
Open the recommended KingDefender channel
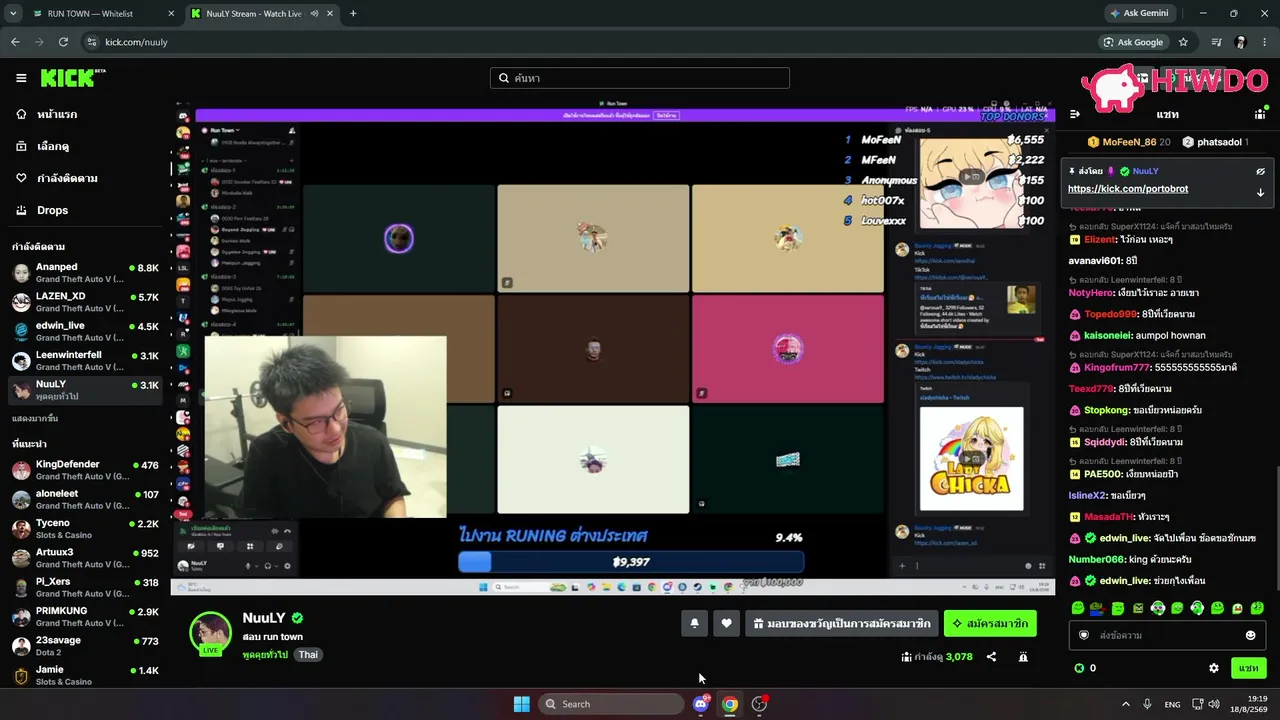click(x=85, y=470)
